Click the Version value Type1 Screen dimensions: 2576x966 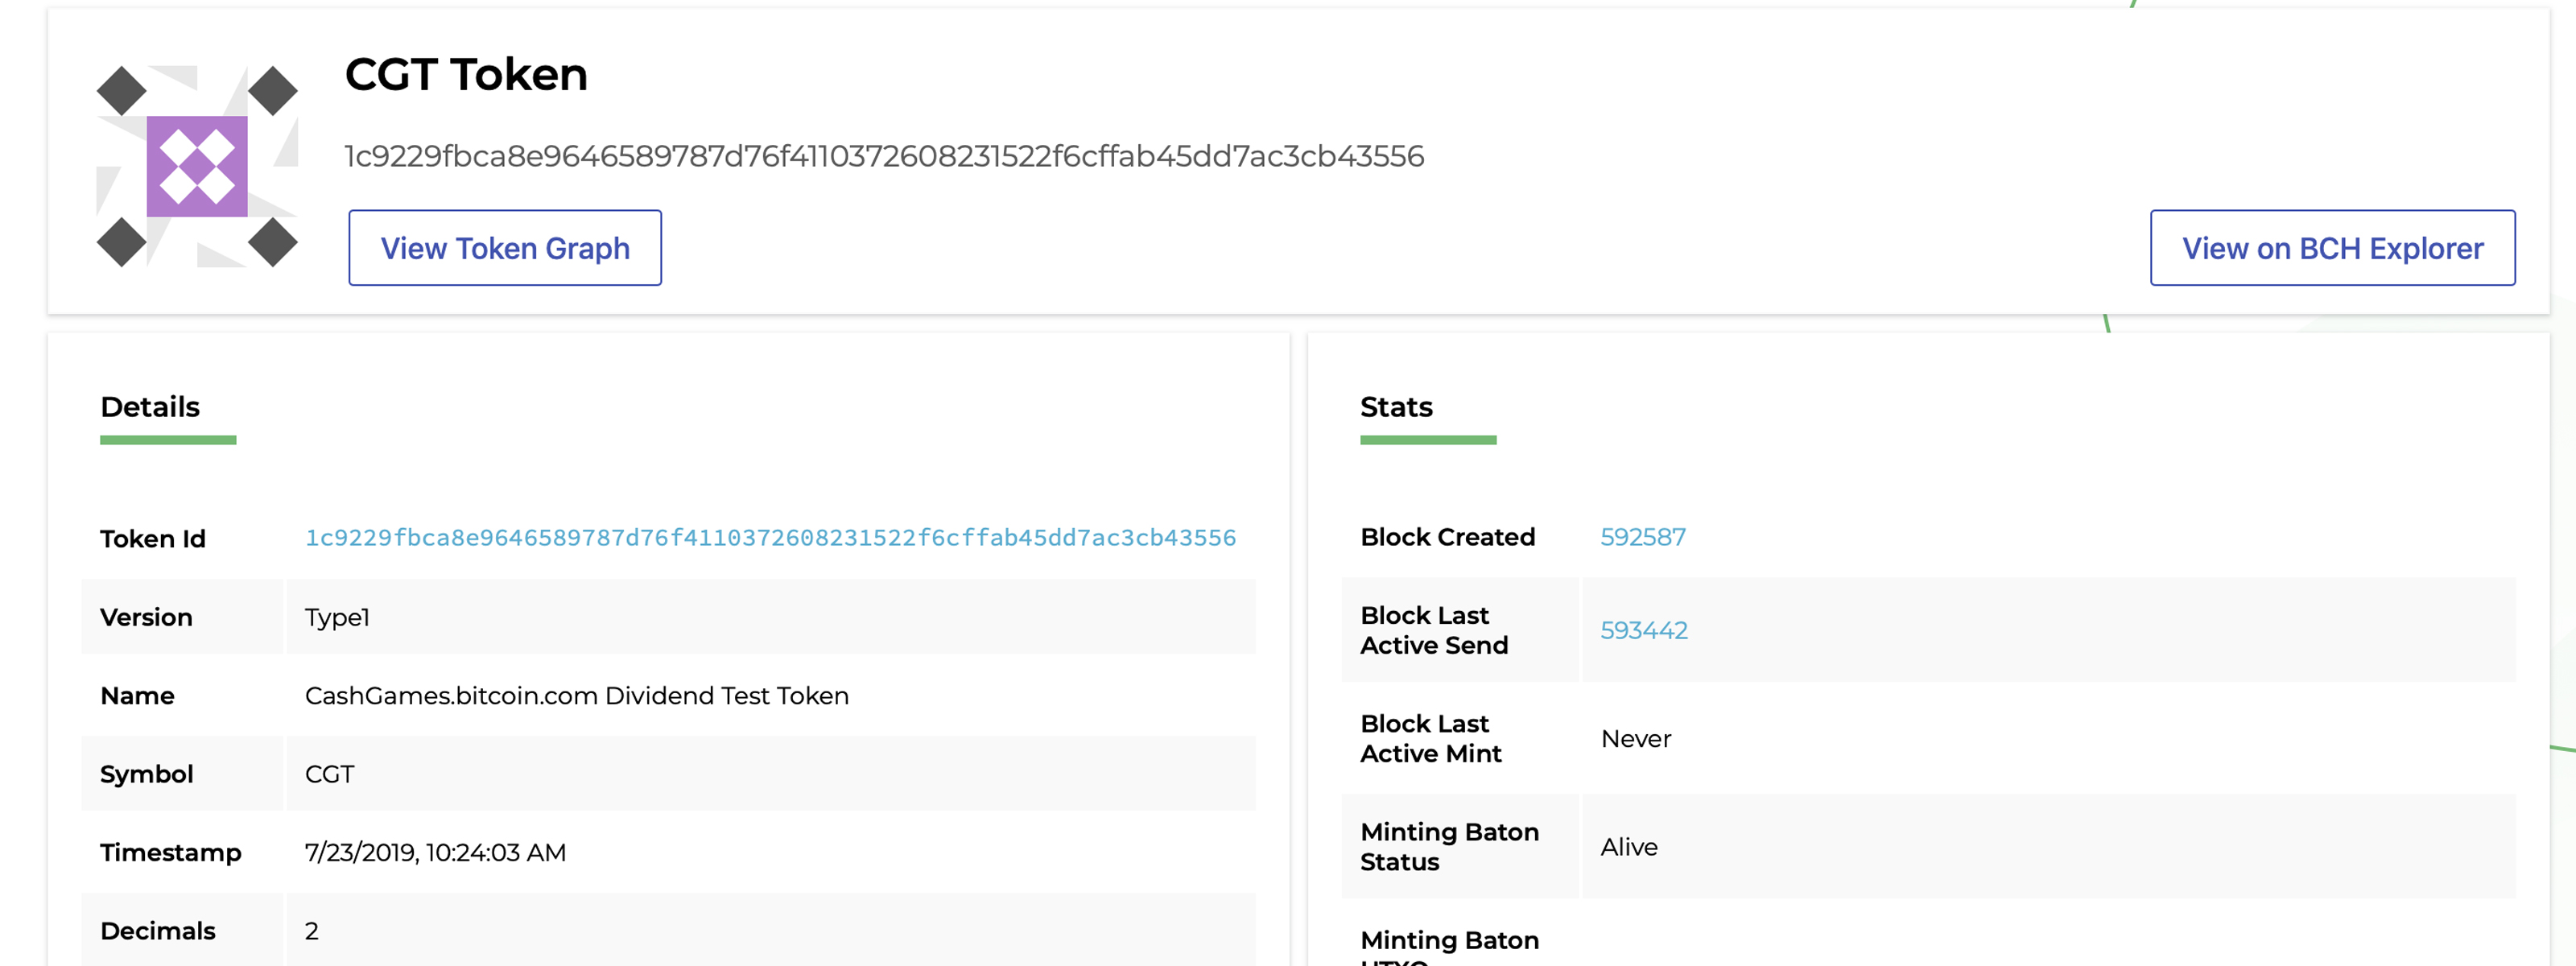point(337,617)
